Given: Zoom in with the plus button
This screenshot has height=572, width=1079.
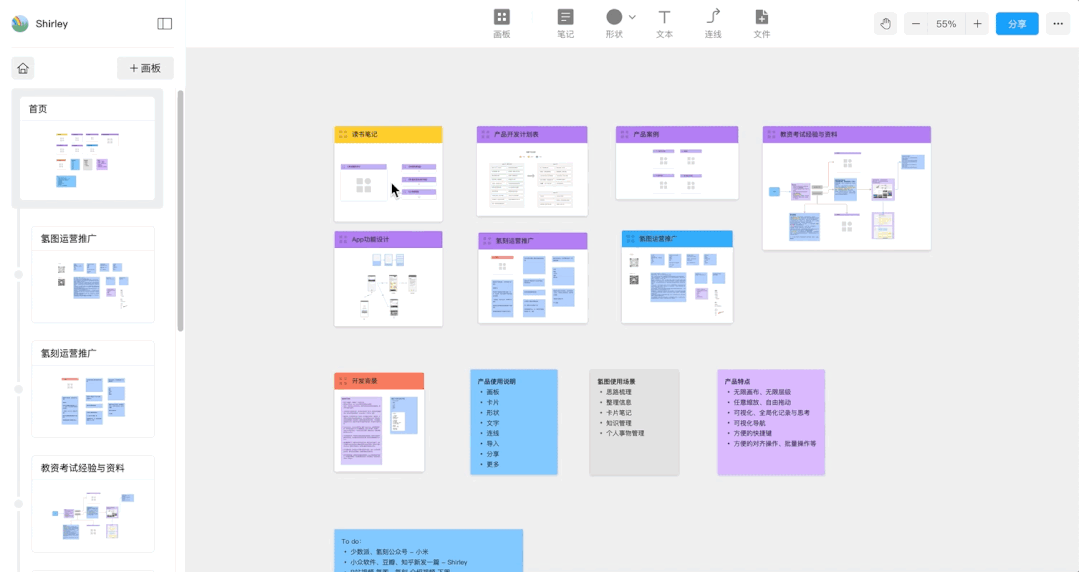Looking at the screenshot, I should coord(977,24).
